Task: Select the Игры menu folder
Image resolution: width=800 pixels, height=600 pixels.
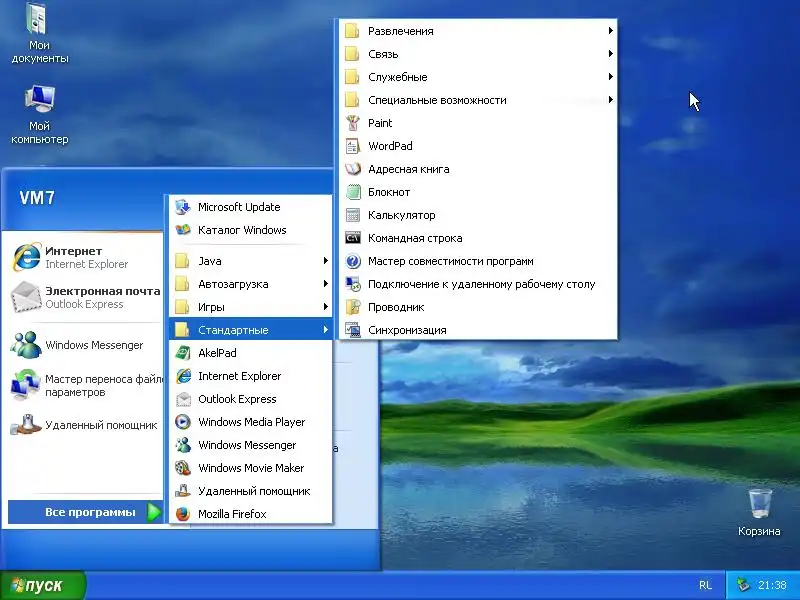Action: 251,307
